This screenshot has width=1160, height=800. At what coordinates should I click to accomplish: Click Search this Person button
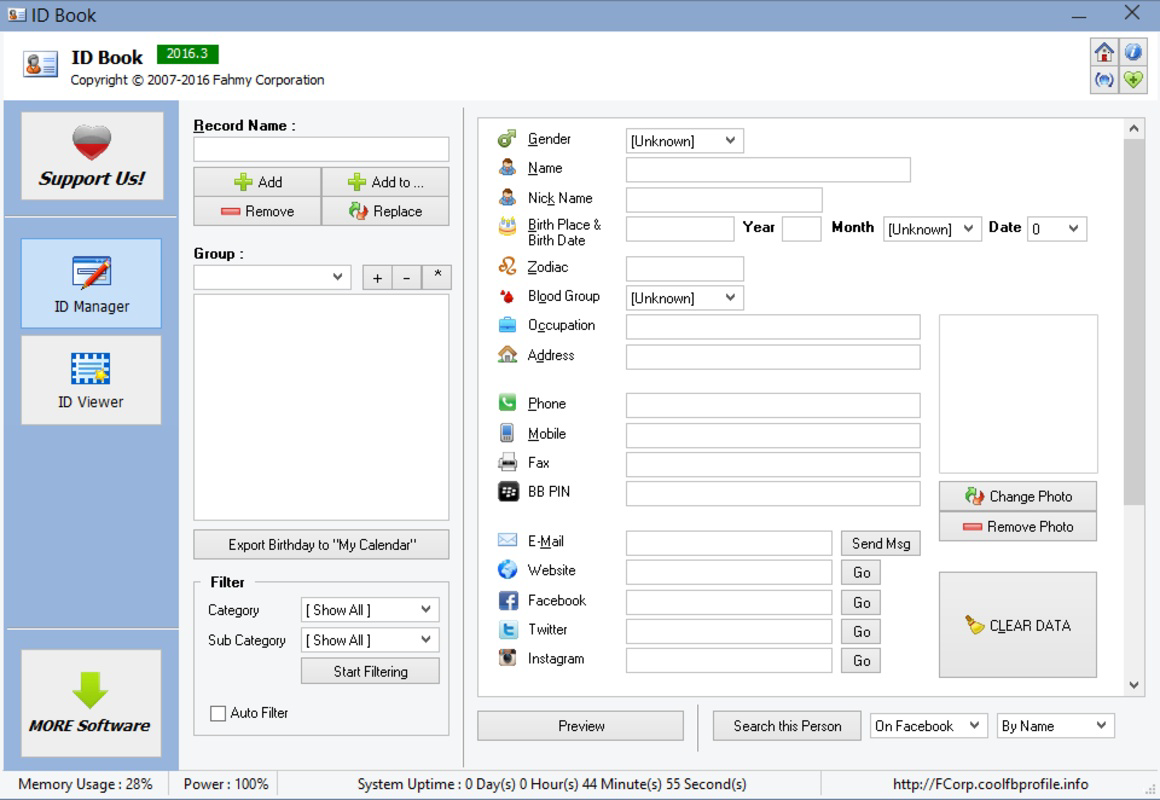click(x=787, y=726)
